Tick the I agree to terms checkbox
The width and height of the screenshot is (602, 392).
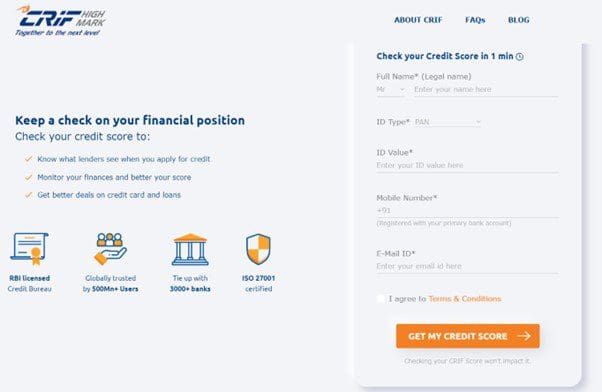(380, 299)
